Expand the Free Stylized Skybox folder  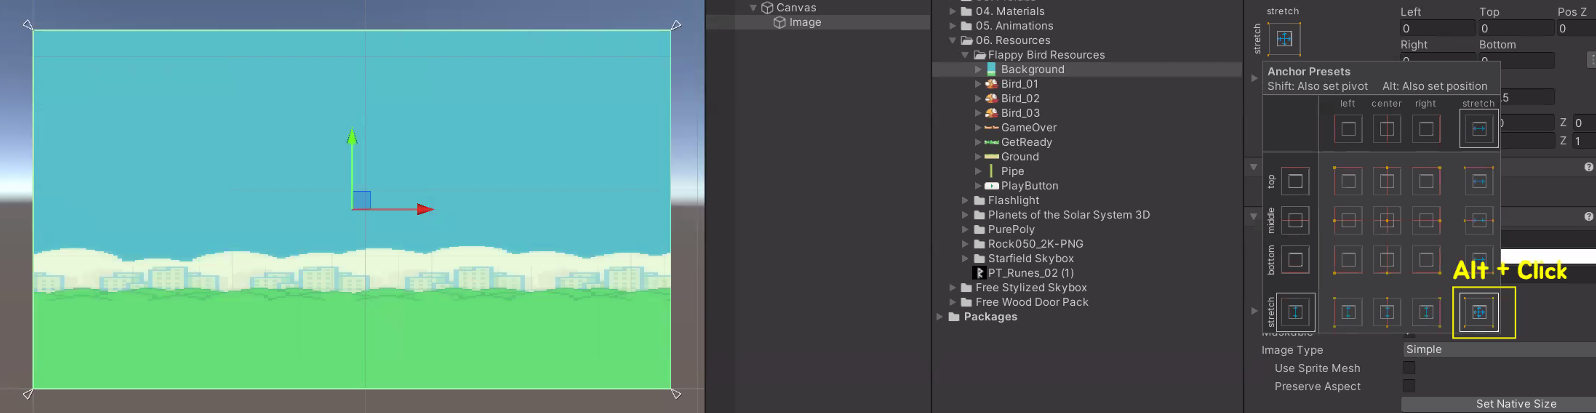[x=953, y=288]
